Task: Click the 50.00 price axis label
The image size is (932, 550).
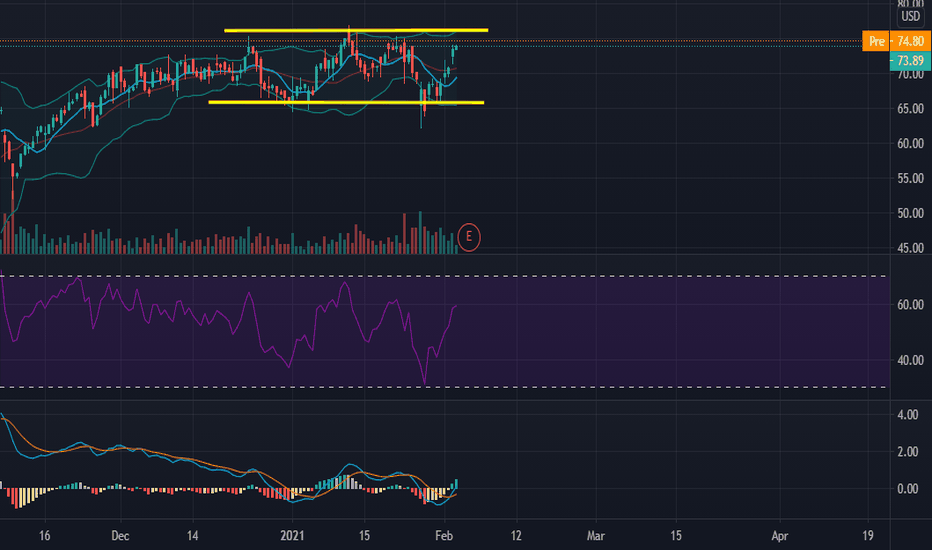Action: click(x=910, y=213)
